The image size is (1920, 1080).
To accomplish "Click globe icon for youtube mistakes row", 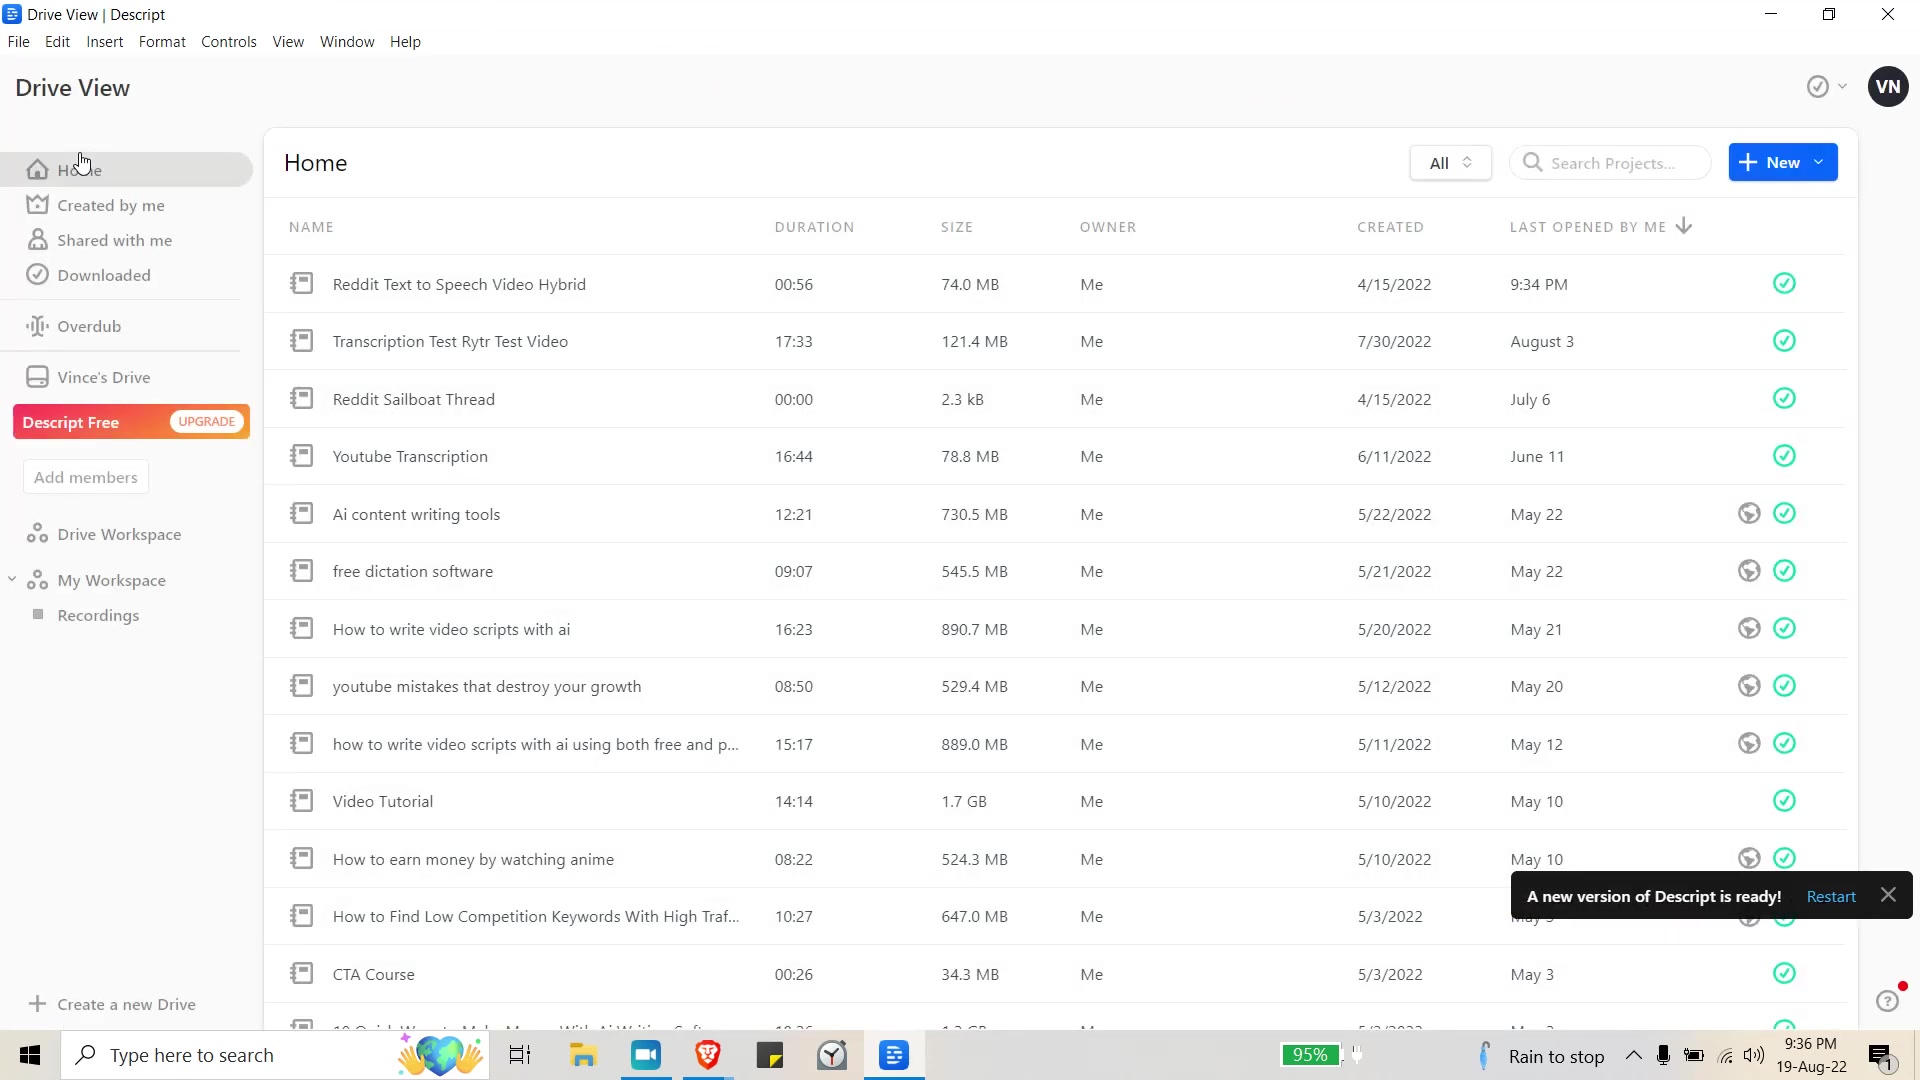I will pyautogui.click(x=1749, y=686).
